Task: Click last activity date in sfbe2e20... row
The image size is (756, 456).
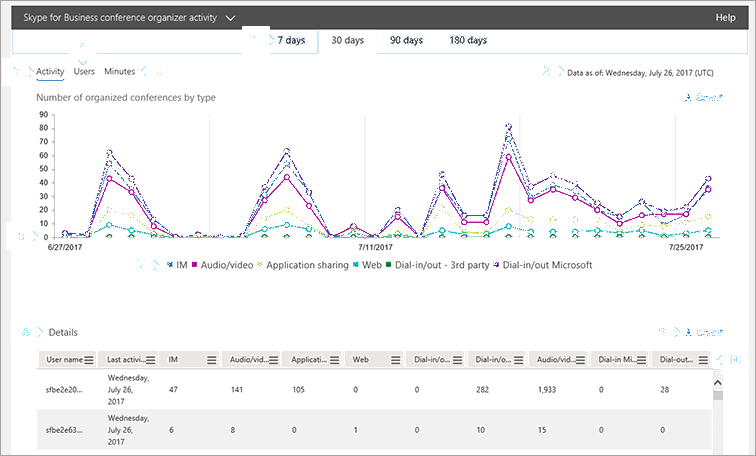Action: [x=128, y=389]
